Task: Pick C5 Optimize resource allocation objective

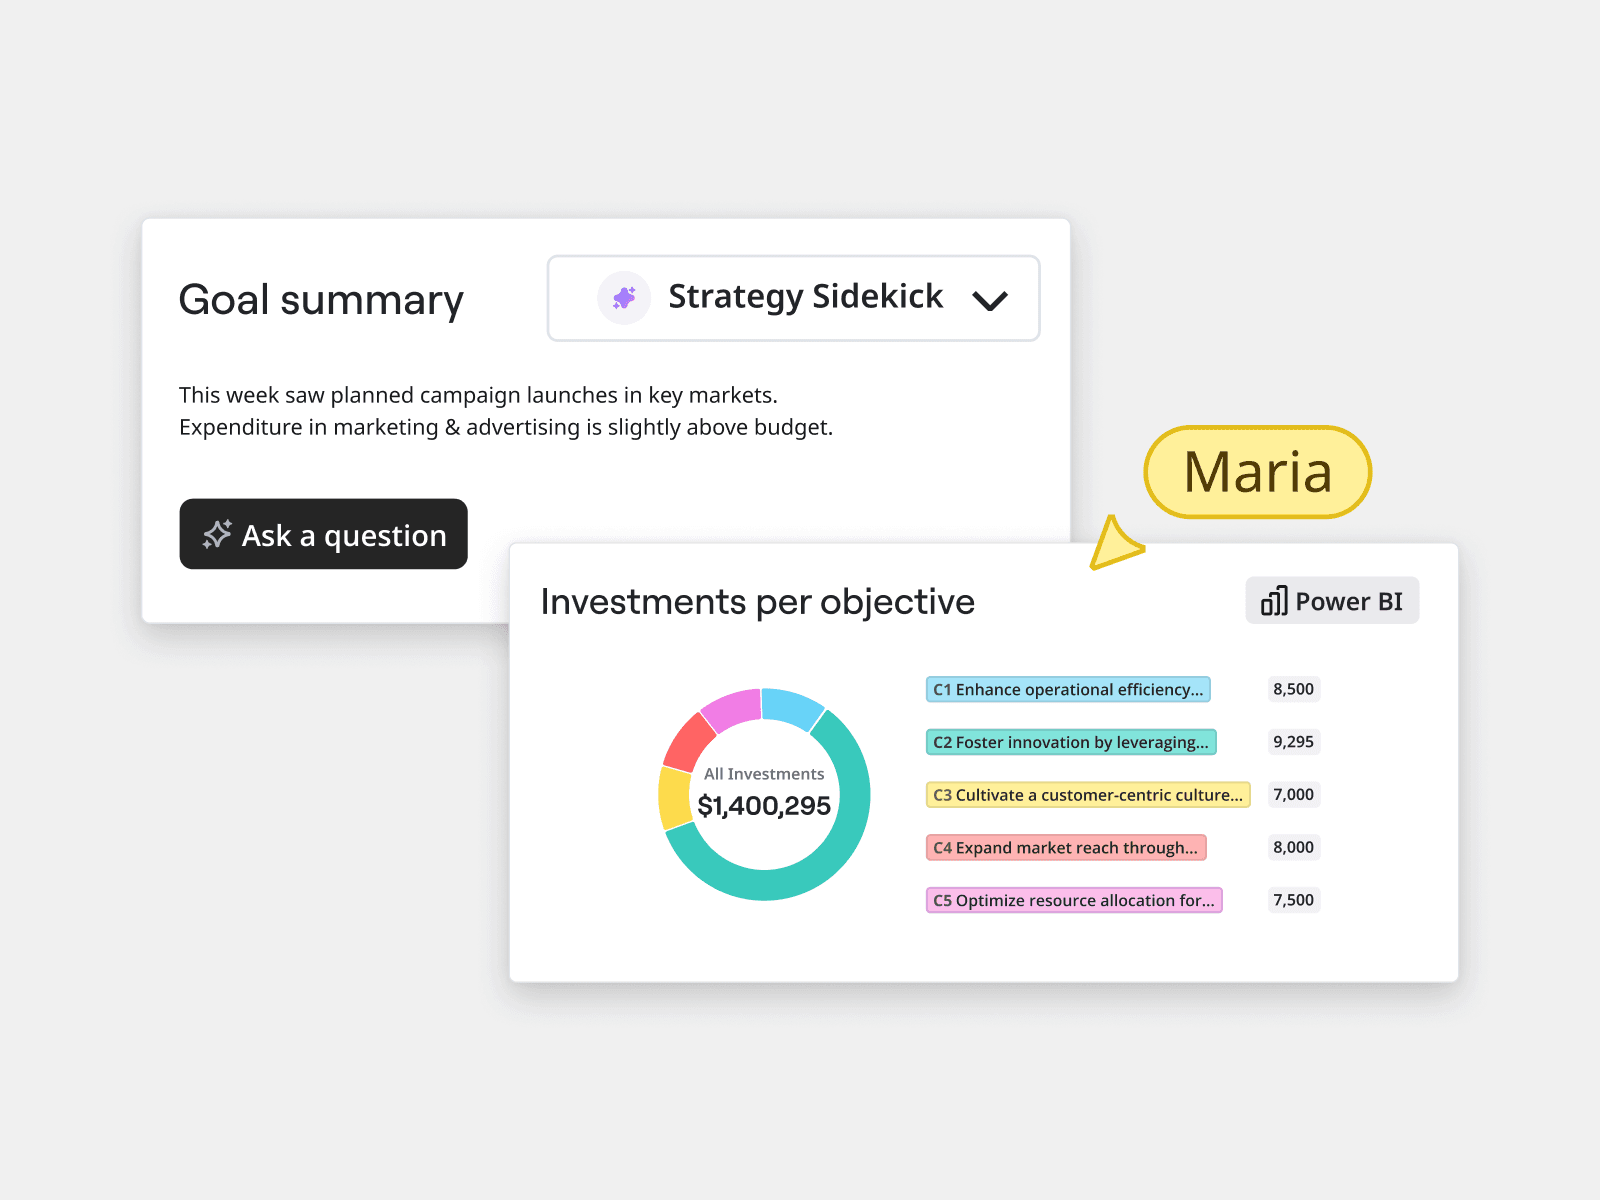Action: tap(1073, 901)
